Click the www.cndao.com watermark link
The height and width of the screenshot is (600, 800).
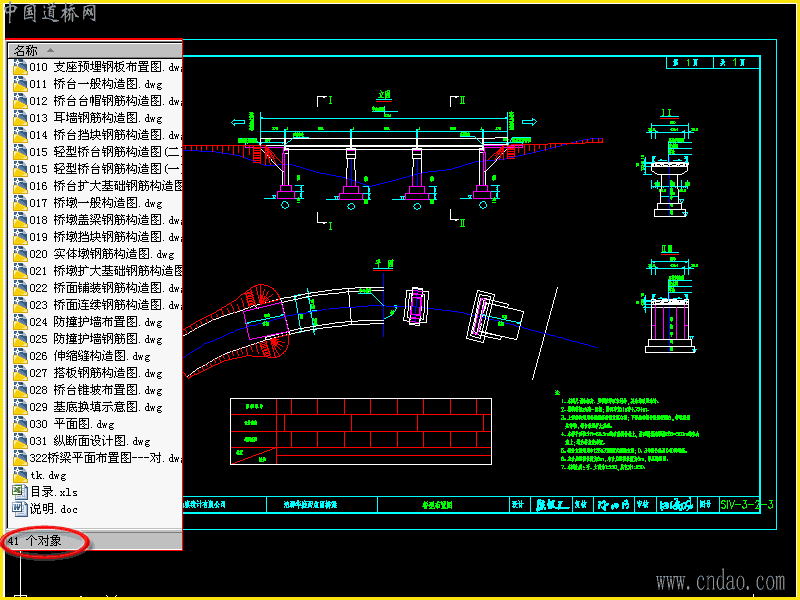pos(720,582)
